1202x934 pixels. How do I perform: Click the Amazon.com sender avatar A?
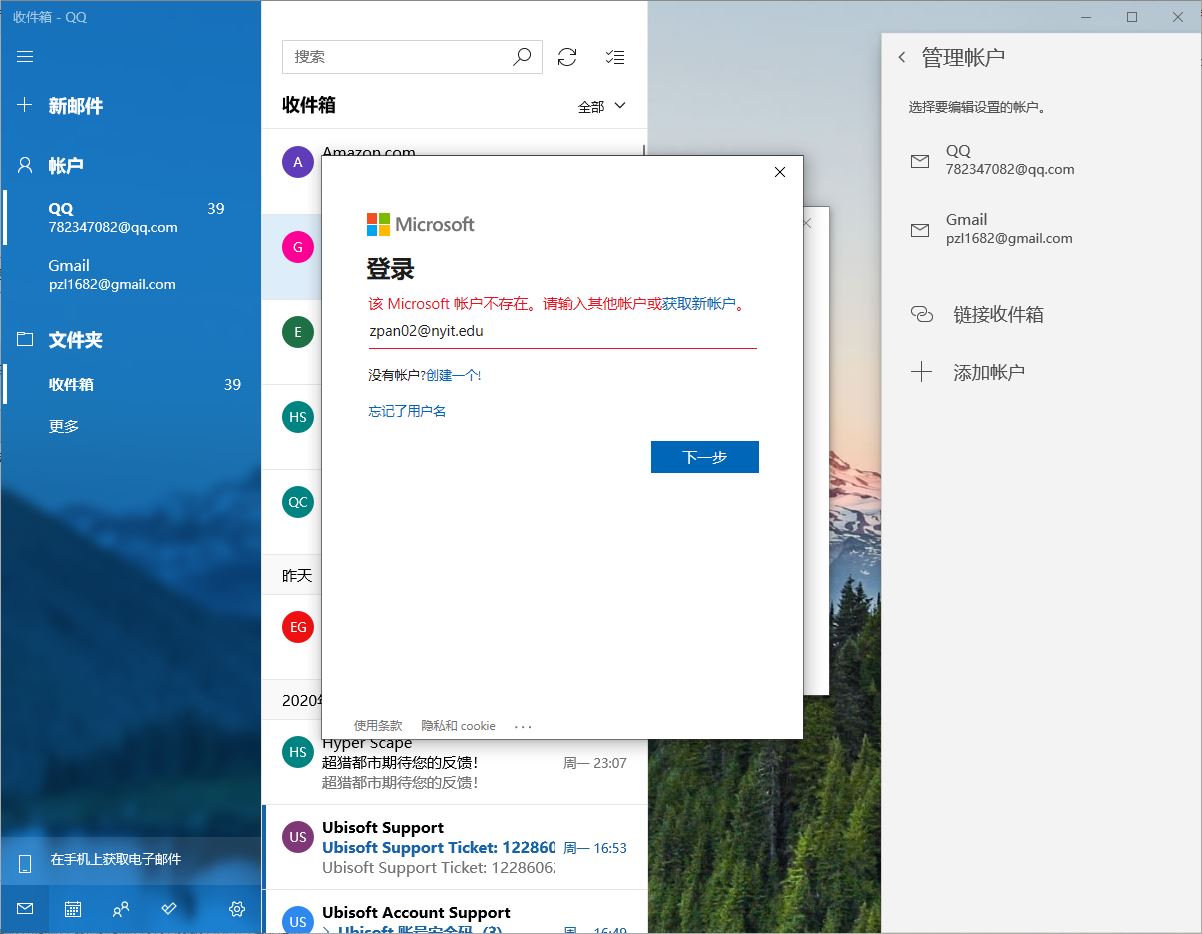298,162
